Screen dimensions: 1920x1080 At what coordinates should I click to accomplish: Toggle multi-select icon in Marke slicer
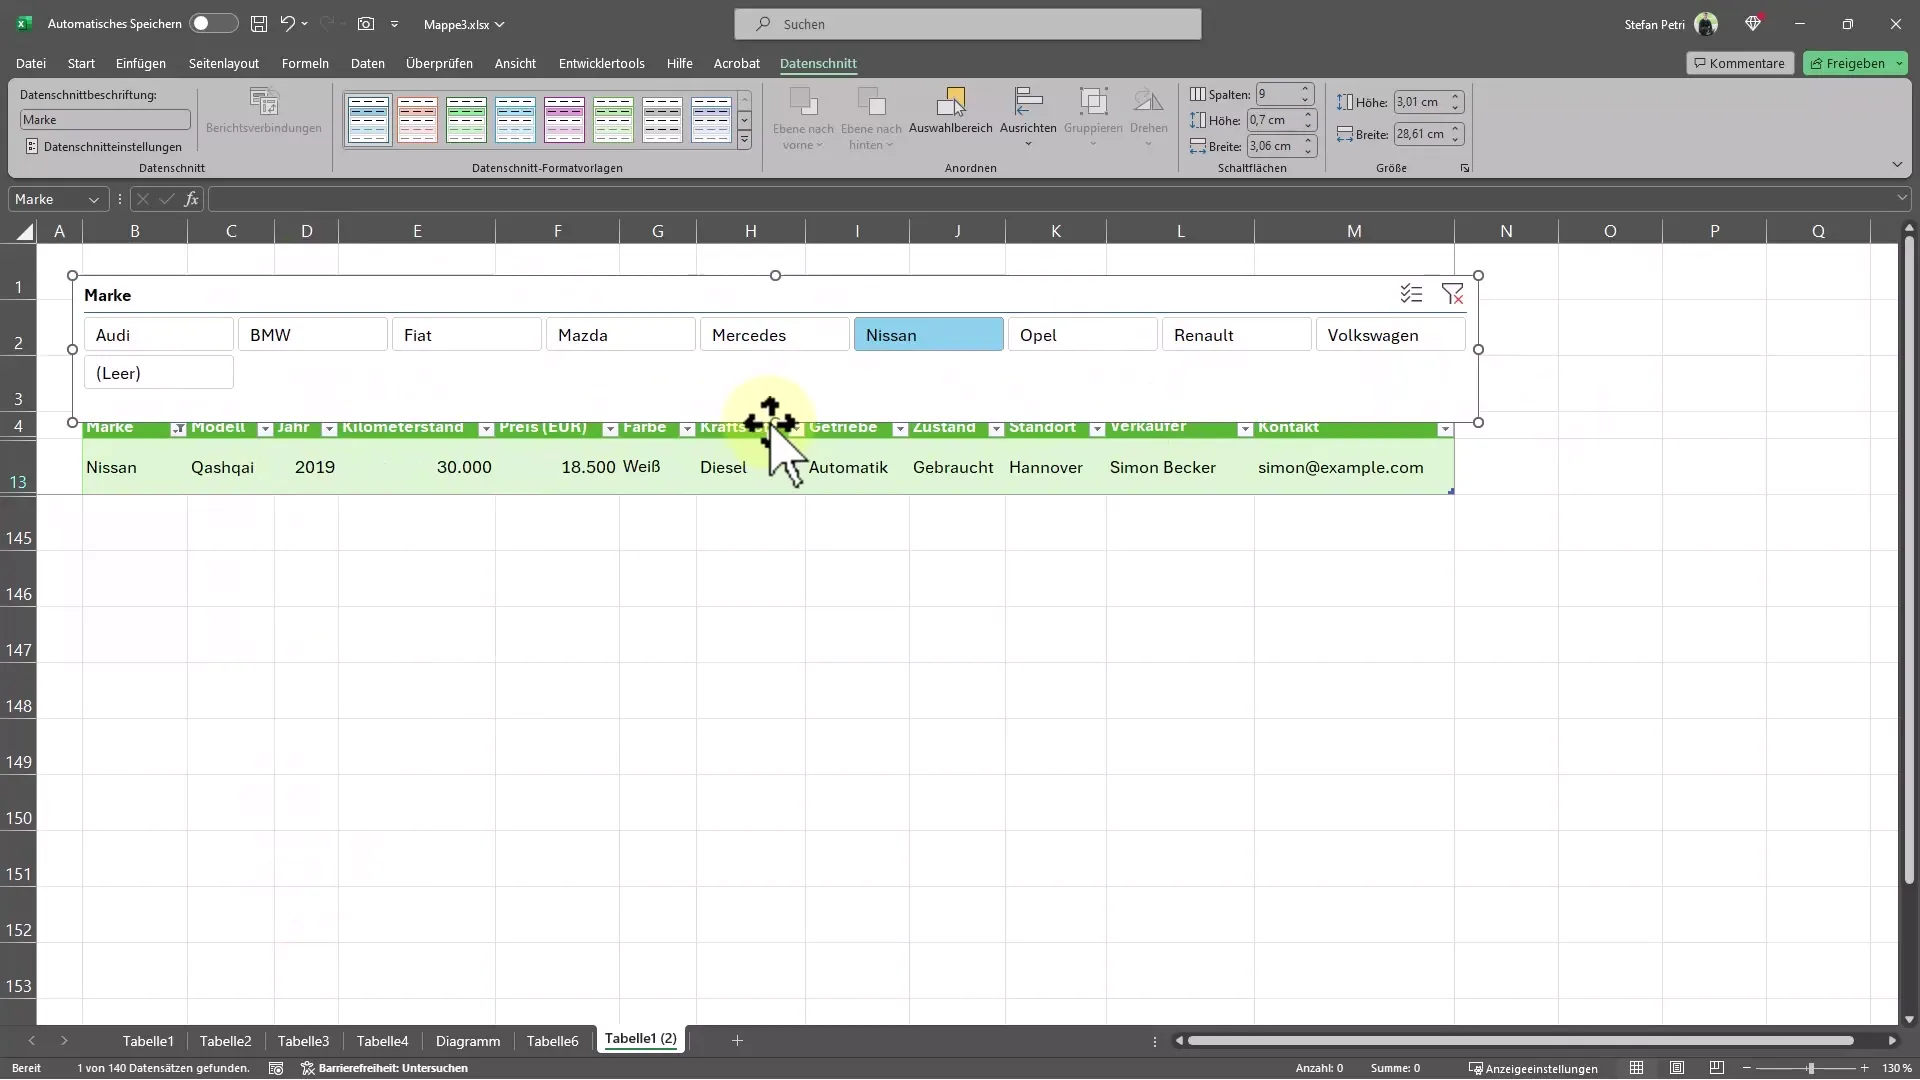pos(1411,294)
